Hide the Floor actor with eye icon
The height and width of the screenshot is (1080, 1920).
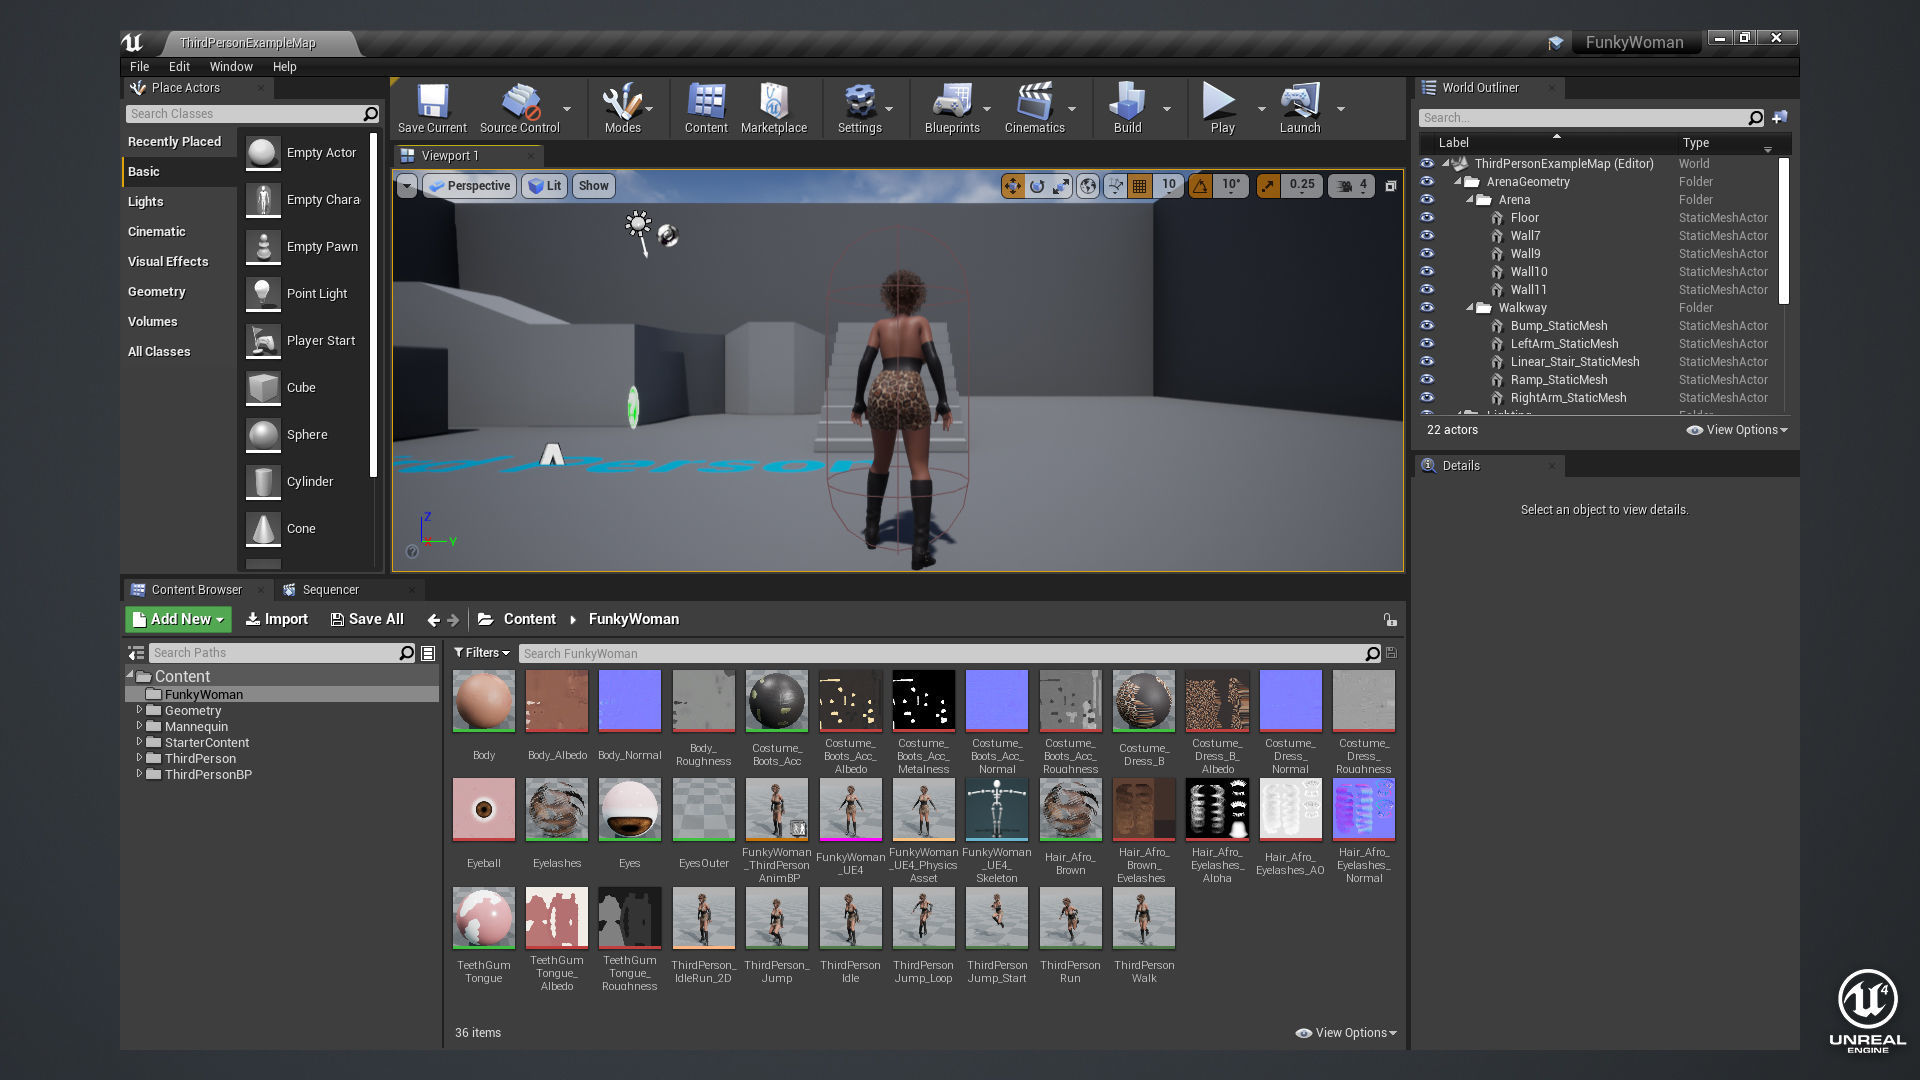(x=1427, y=218)
